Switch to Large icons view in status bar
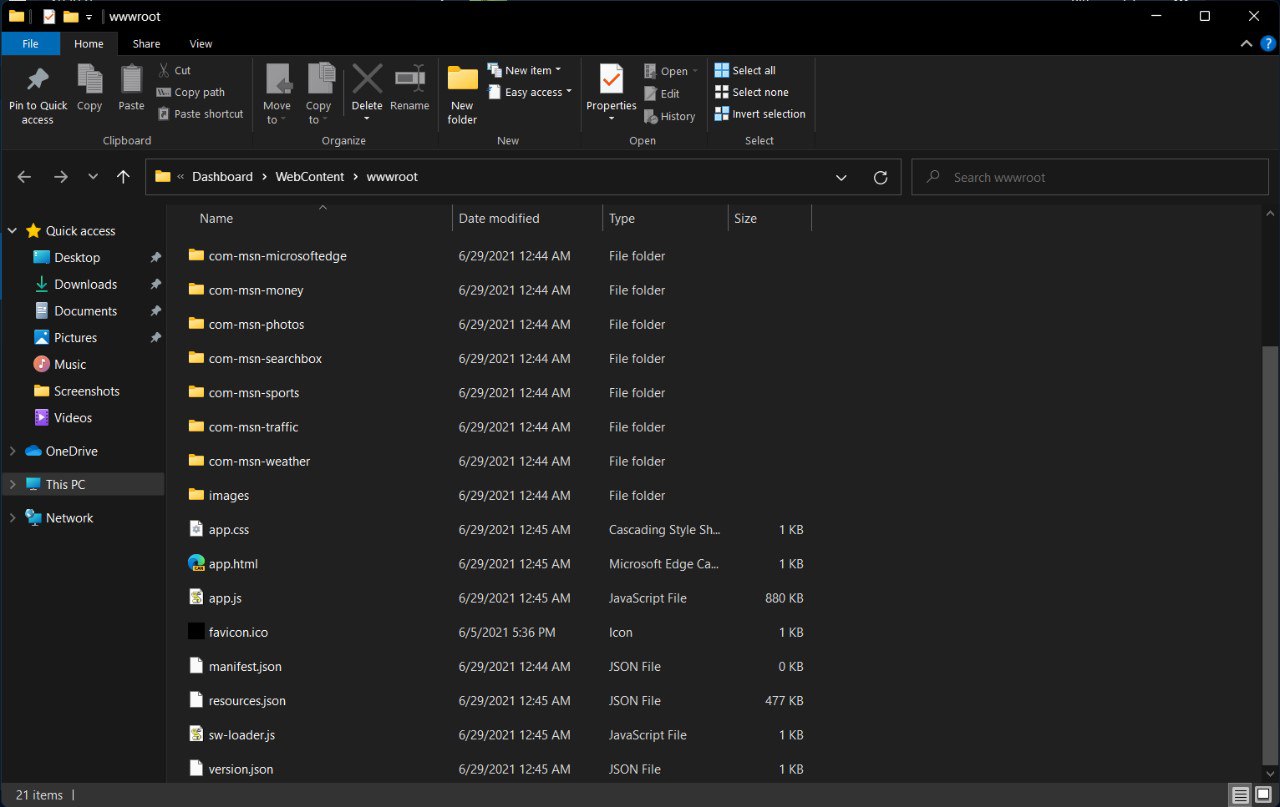The image size is (1280, 807). coord(1262,796)
